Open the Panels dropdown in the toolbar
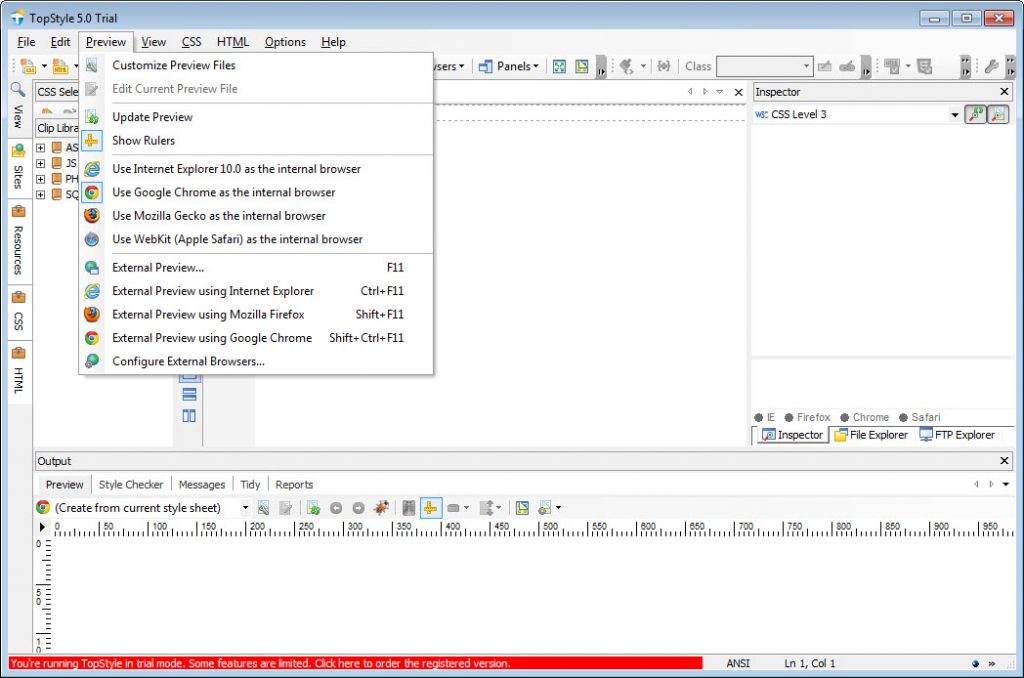The width and height of the screenshot is (1024, 678). coord(509,66)
